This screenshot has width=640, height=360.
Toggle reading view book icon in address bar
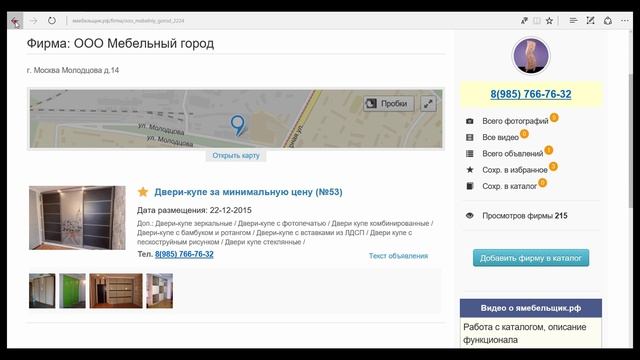[537, 20]
